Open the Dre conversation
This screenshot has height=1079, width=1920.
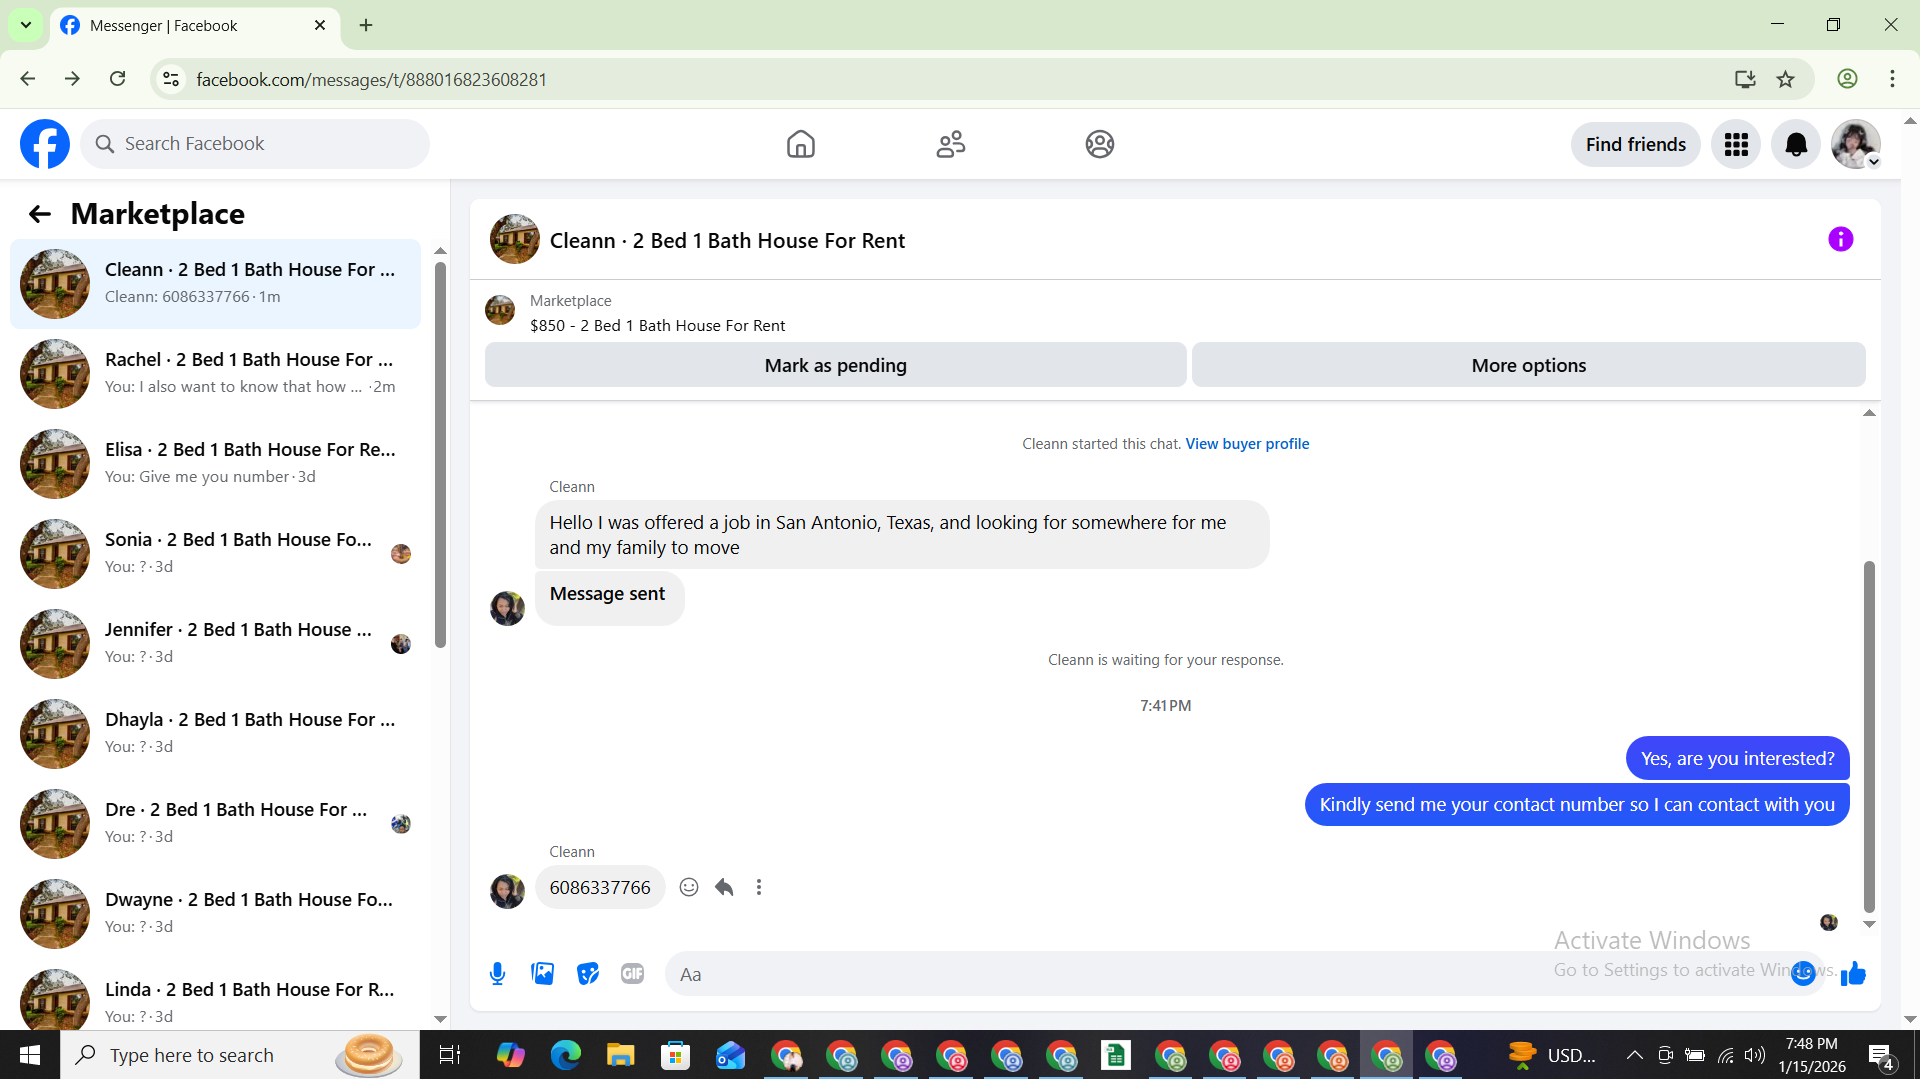pos(215,823)
